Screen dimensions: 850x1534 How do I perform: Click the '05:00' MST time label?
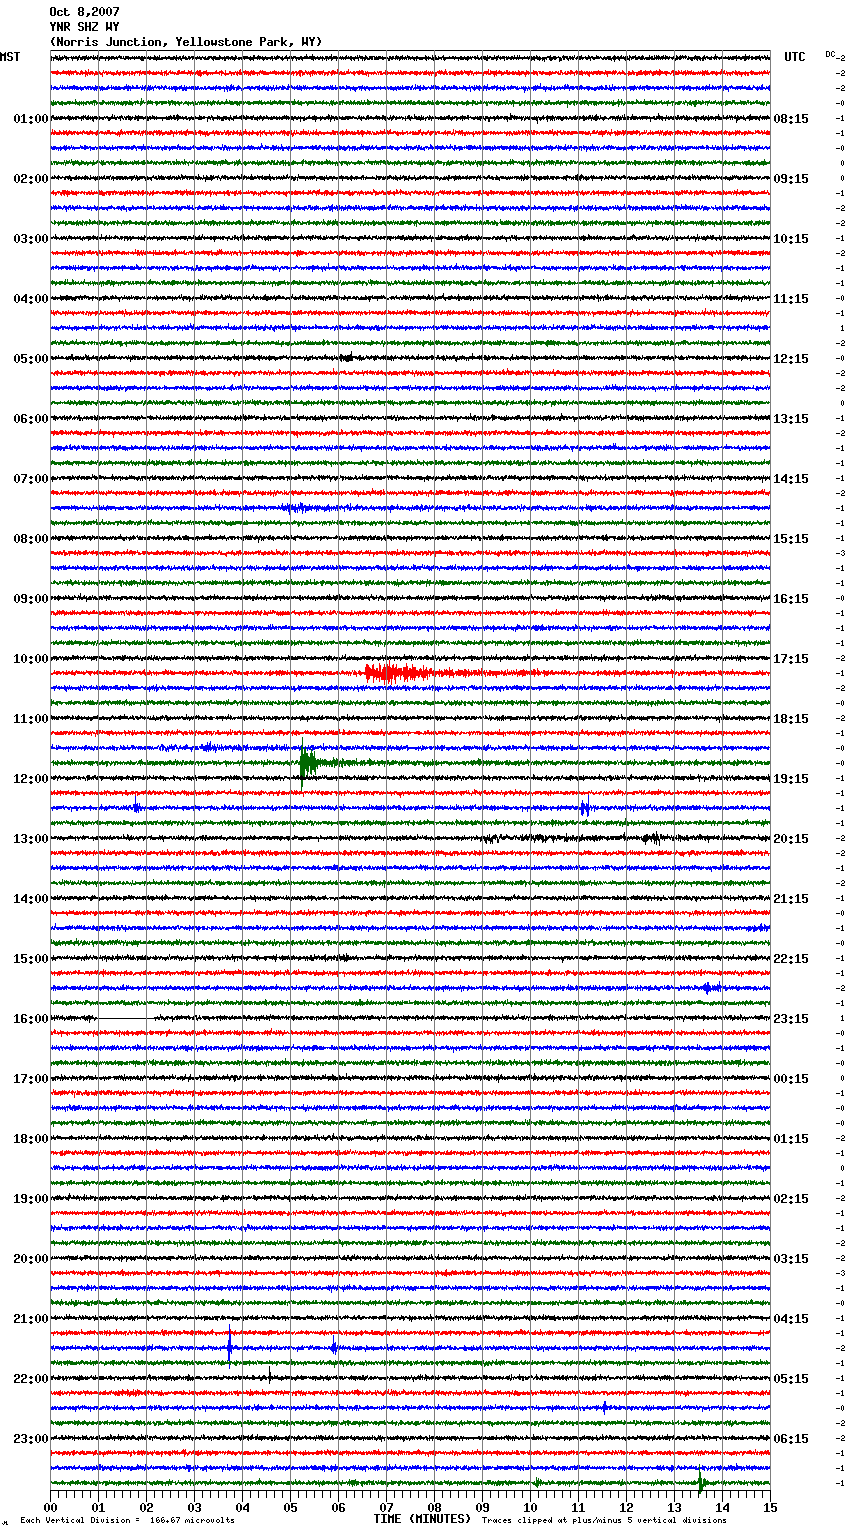(31, 359)
